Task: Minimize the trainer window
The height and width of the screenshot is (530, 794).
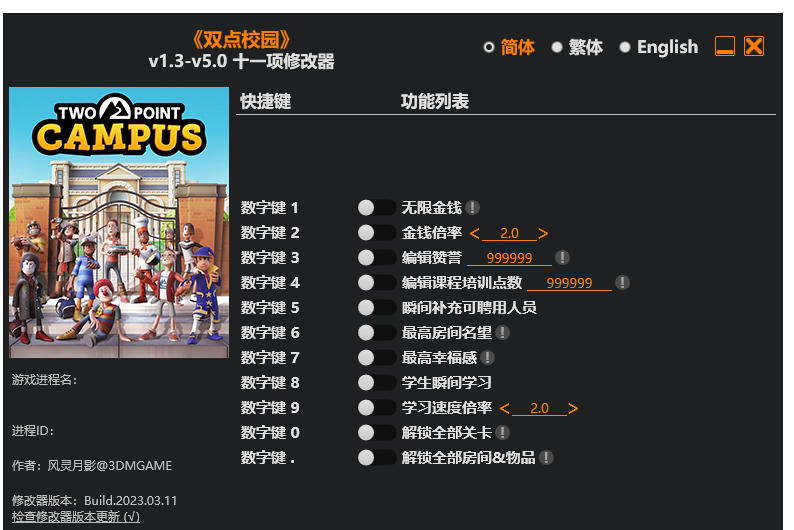Action: (725, 46)
